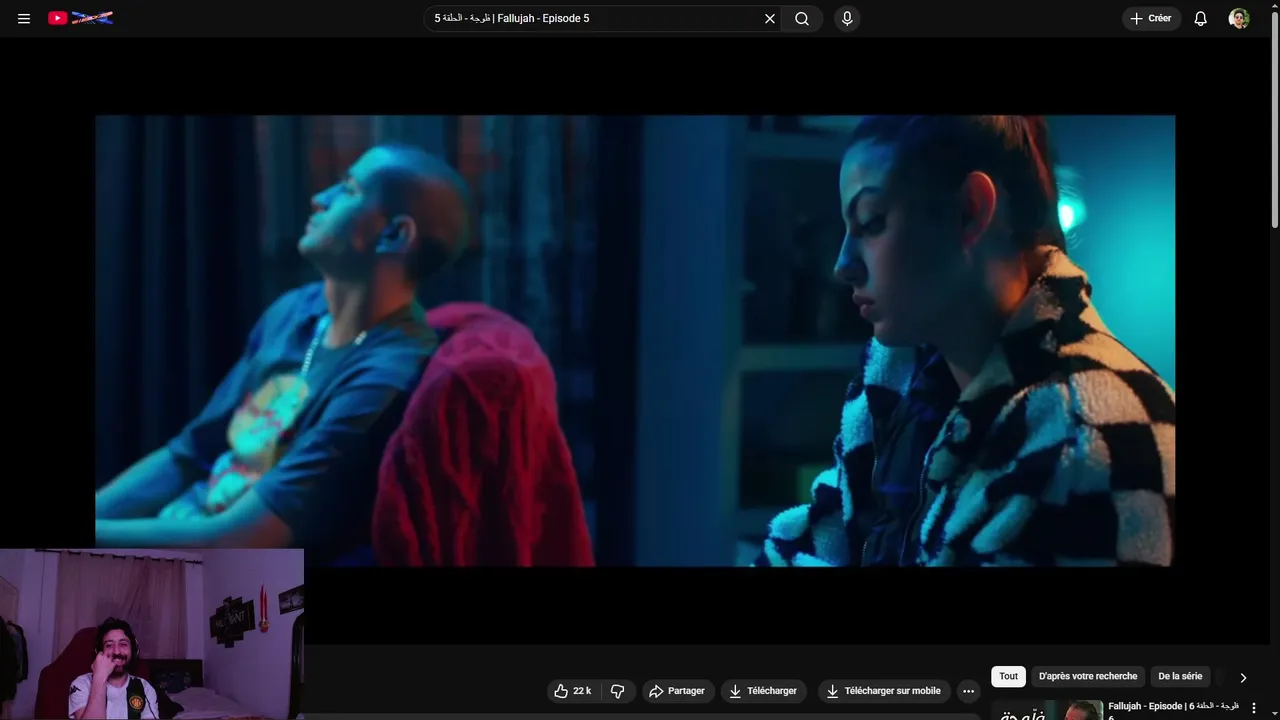
Task: Open Episode 6 thumbnail image
Action: pos(1046,710)
